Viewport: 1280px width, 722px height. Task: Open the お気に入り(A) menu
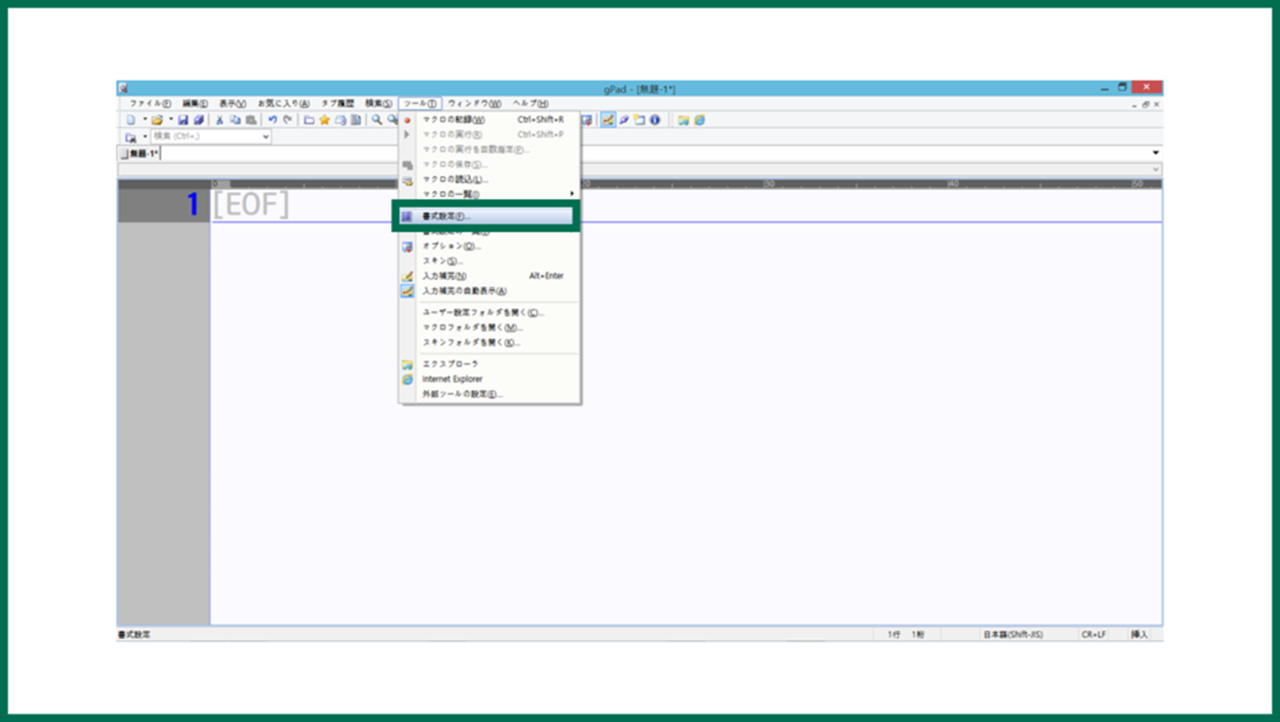tap(284, 104)
